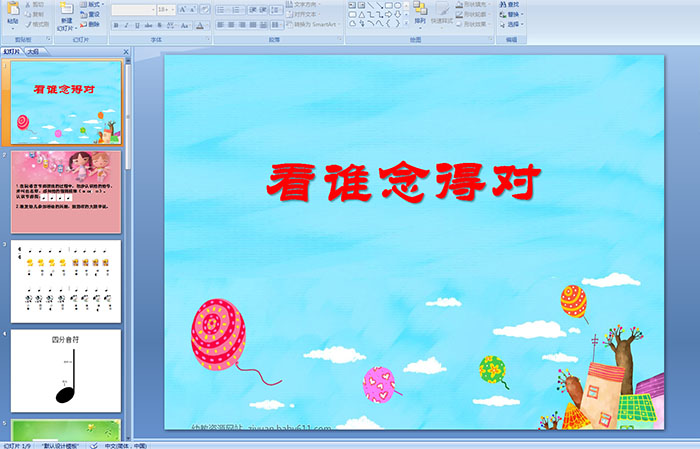Click the Numbering list icon

(237, 10)
